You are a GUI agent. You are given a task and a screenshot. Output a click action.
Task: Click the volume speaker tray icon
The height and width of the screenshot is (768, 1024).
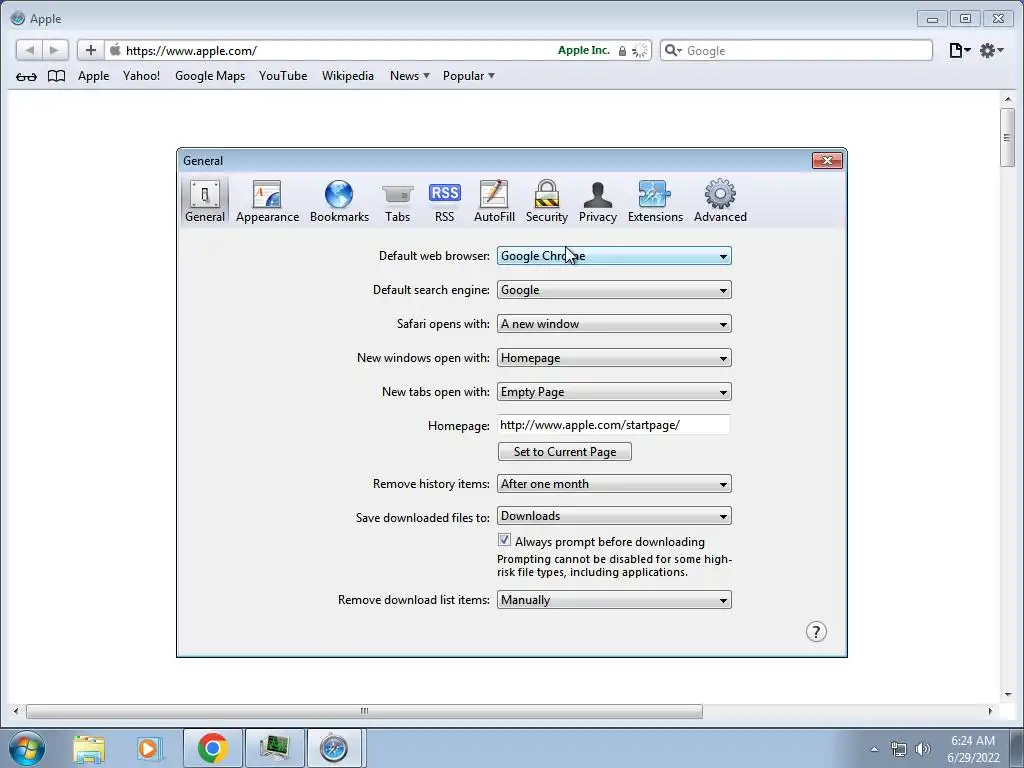tap(922, 749)
